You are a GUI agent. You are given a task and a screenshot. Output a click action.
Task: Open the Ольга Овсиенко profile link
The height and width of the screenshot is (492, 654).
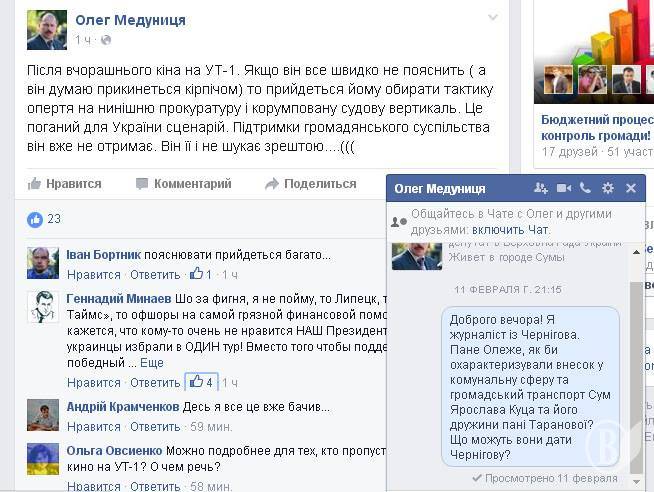[114, 451]
